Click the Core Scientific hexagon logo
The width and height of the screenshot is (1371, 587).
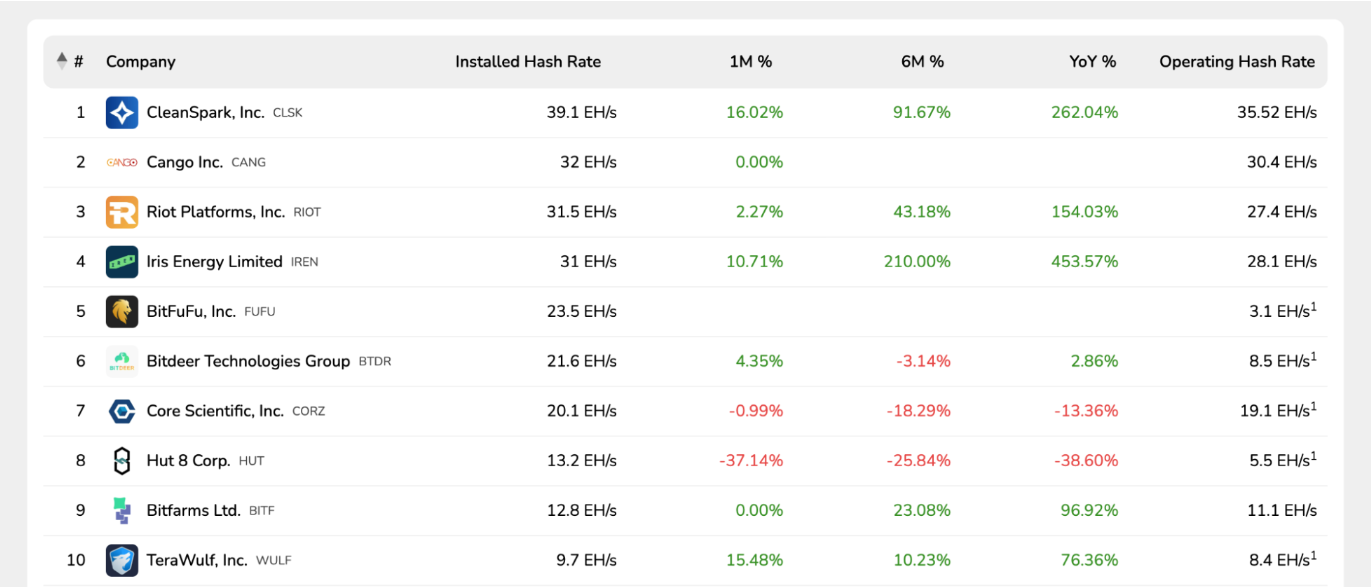pyautogui.click(x=122, y=411)
